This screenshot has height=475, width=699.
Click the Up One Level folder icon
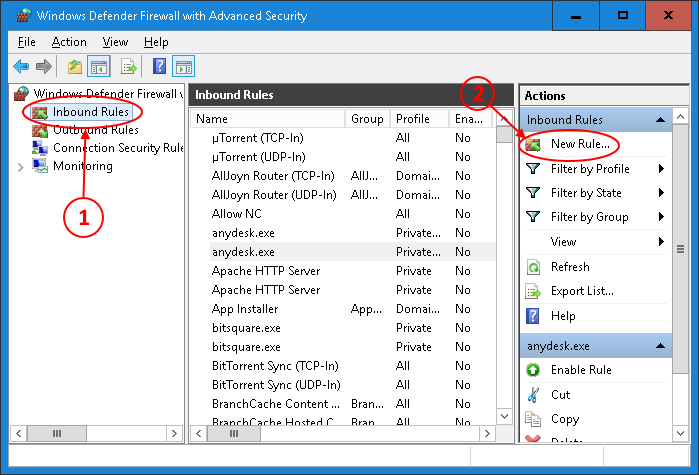(74, 66)
